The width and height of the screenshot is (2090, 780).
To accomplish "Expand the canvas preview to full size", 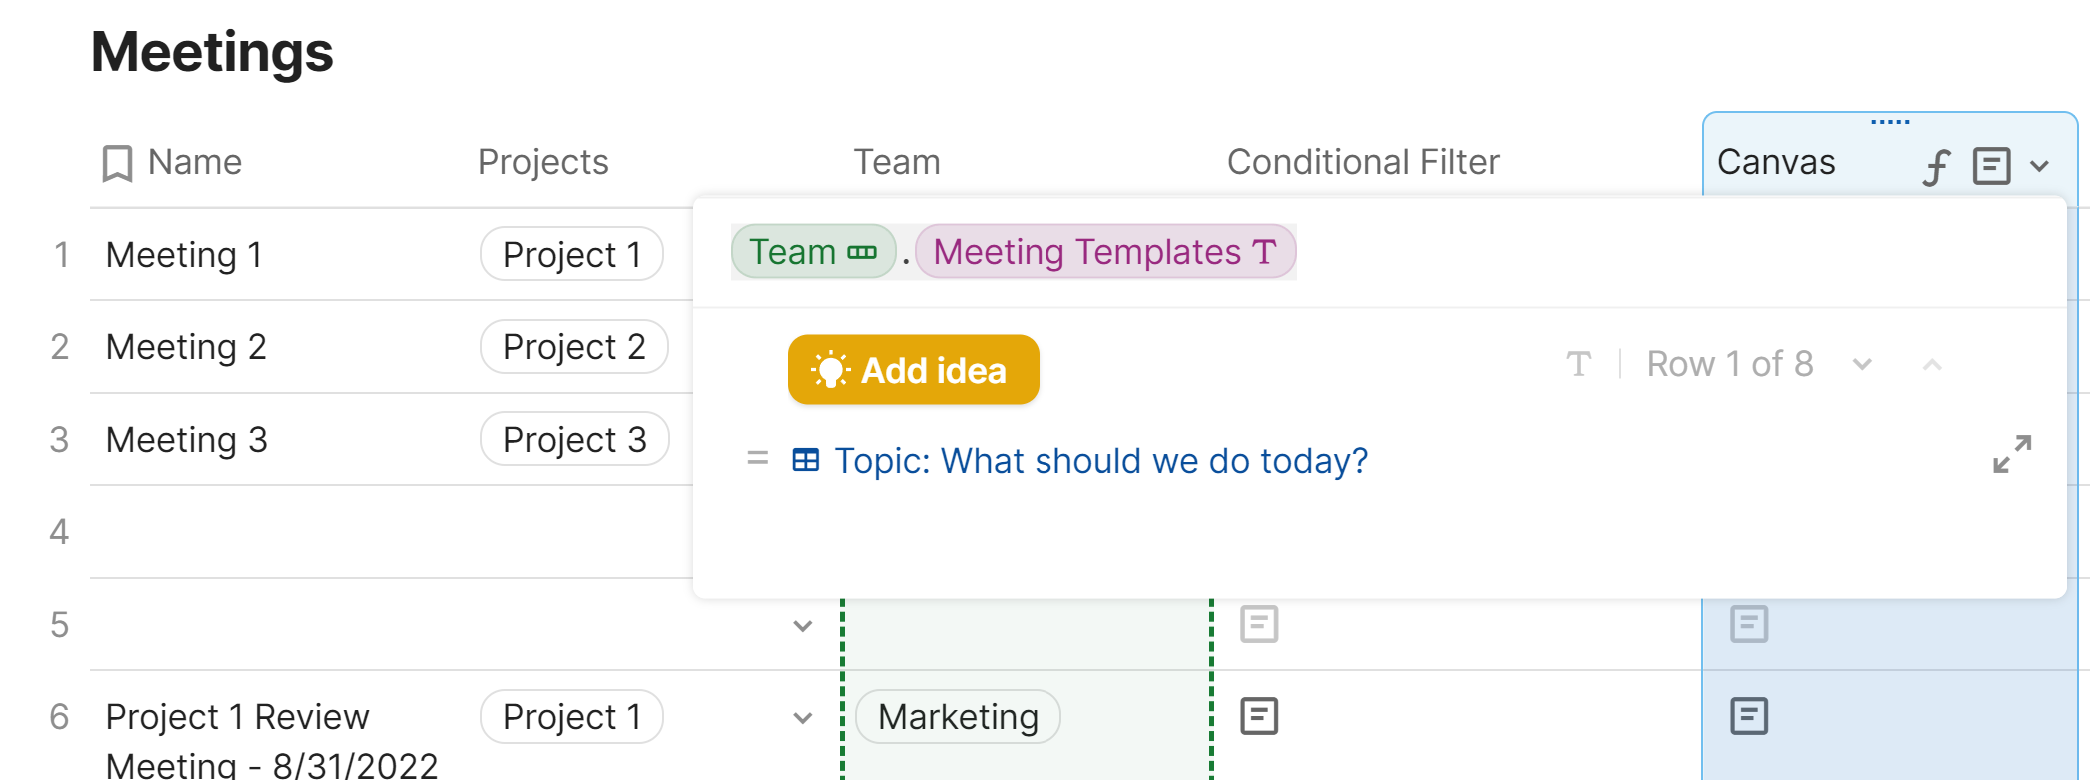I will [2011, 454].
